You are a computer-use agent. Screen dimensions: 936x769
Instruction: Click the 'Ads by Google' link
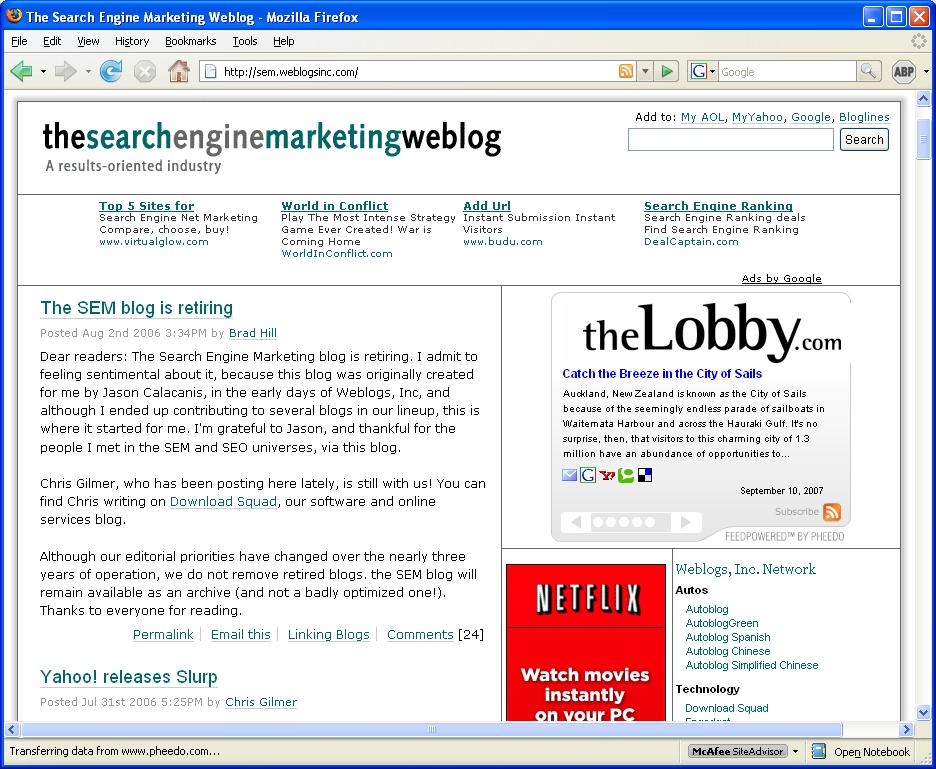(781, 279)
